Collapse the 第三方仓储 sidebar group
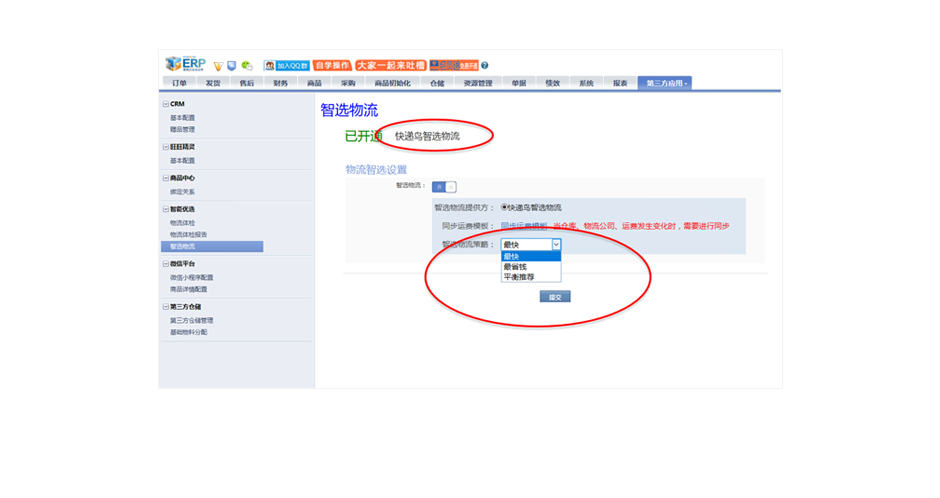Viewport: 940px width, 498px height. 166,307
